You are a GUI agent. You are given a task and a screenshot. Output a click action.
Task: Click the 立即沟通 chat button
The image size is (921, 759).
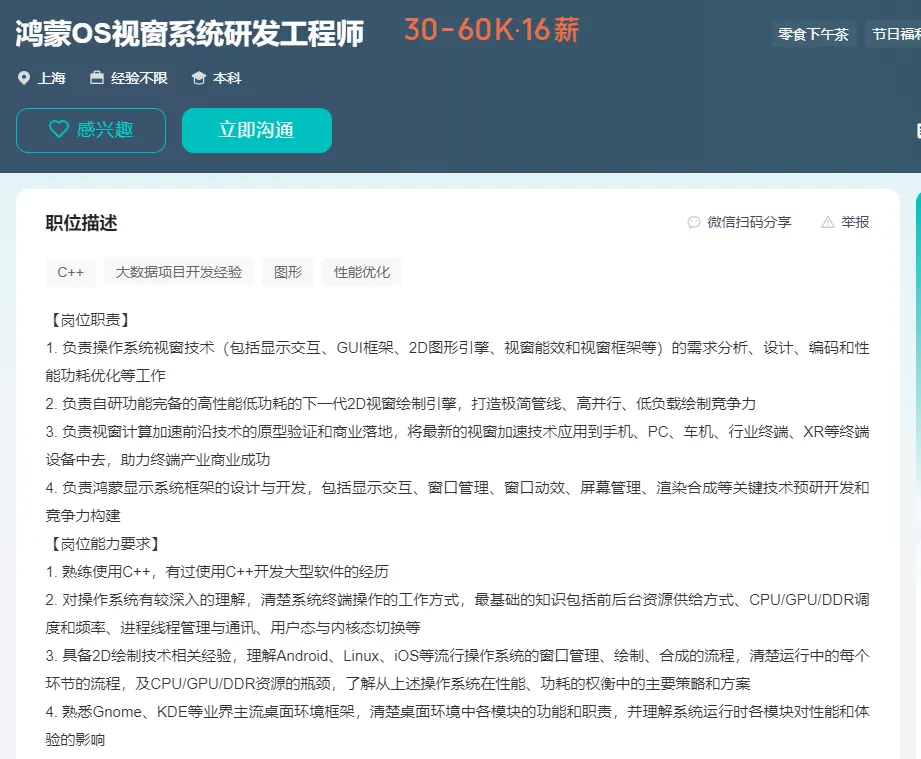[x=257, y=130]
